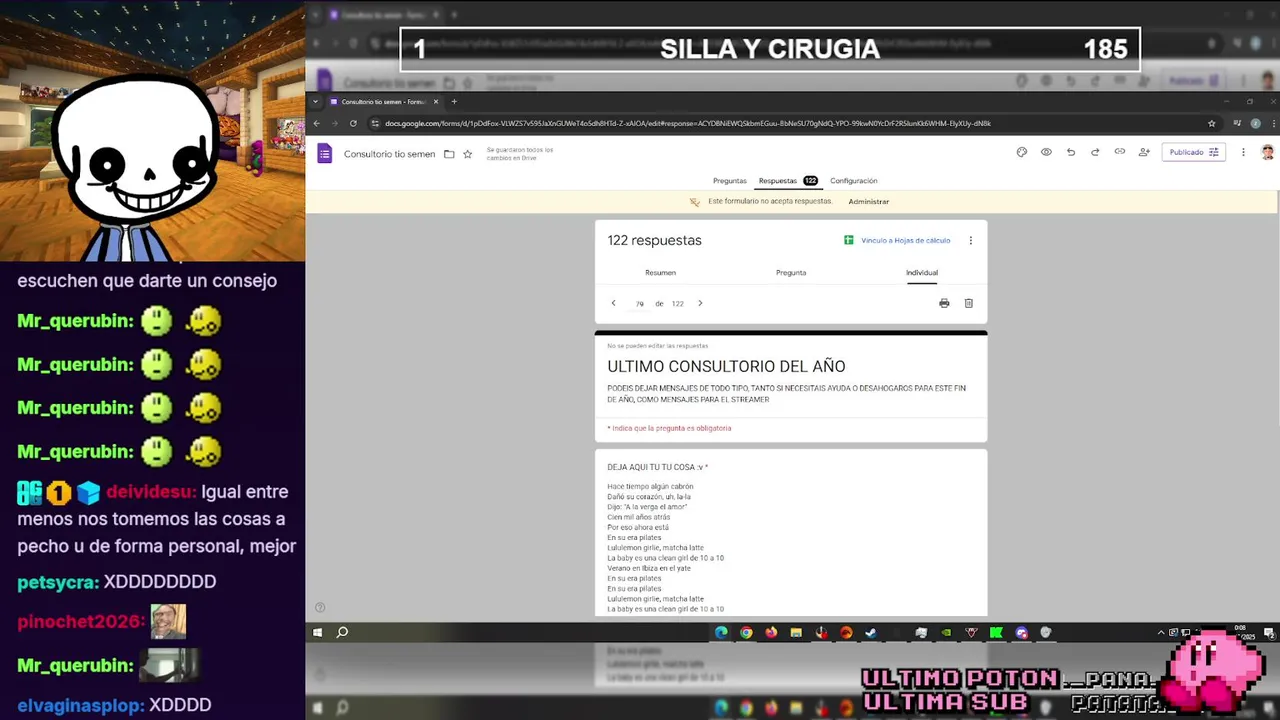1280x720 pixels.
Task: Open a new browser tab
Action: coord(454,101)
